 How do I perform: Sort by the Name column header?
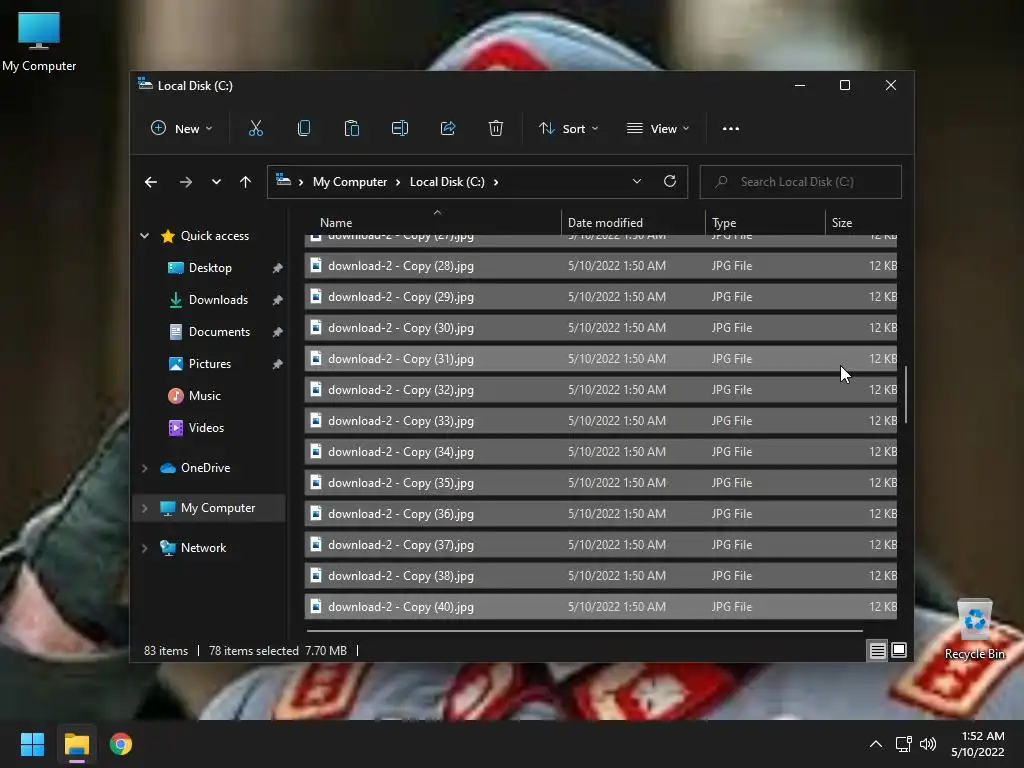(x=432, y=223)
